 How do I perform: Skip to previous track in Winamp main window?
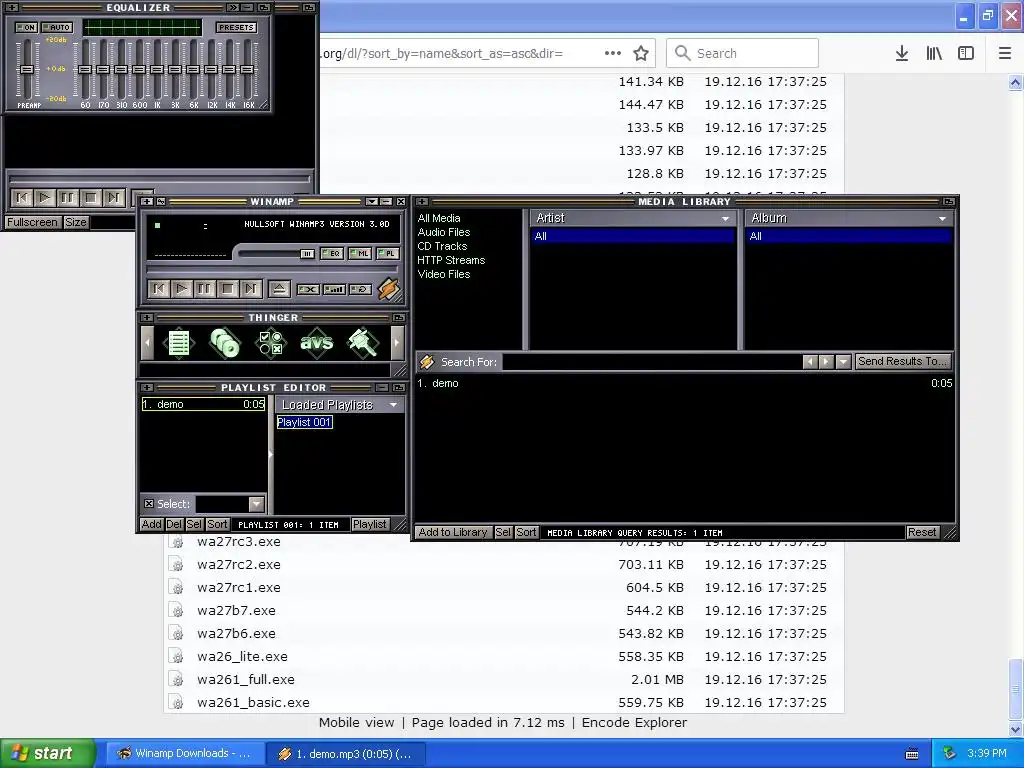coord(159,289)
